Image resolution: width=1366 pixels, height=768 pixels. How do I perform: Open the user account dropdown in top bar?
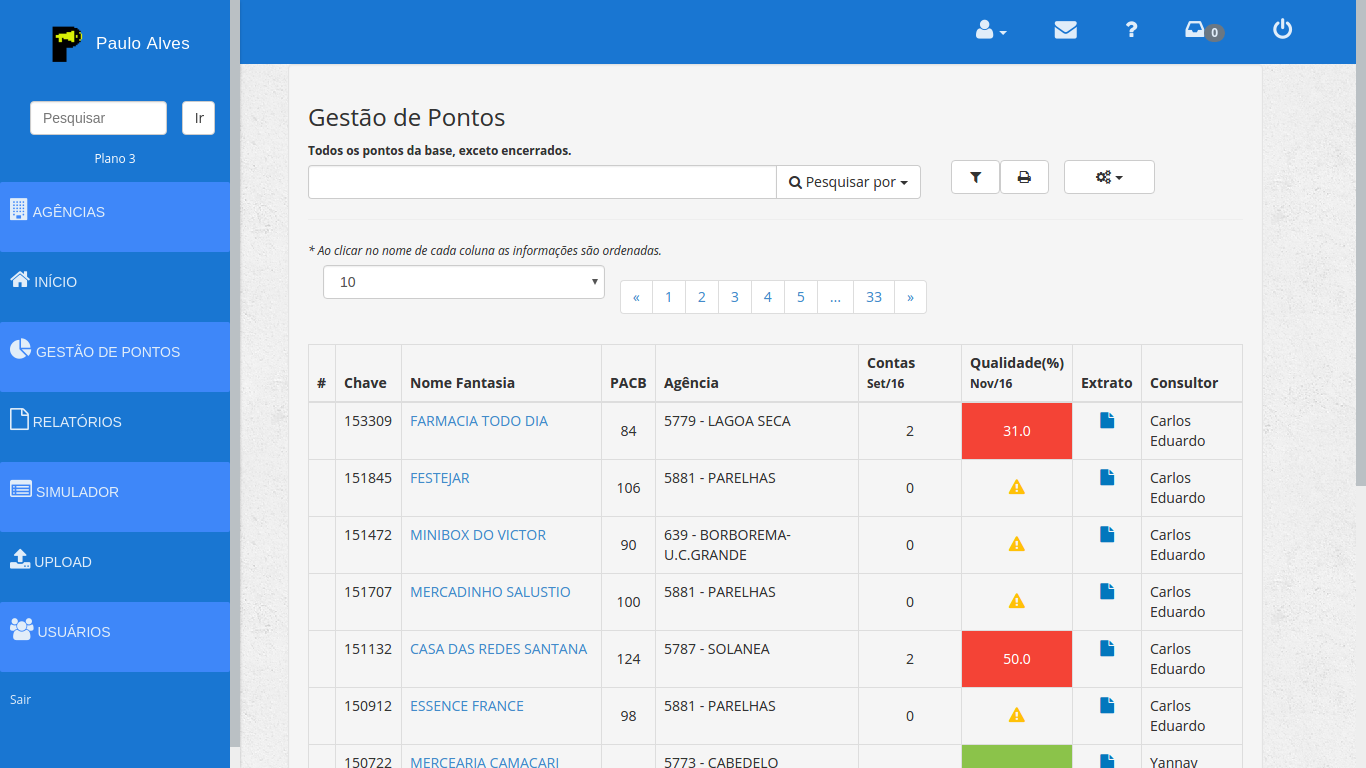click(991, 30)
